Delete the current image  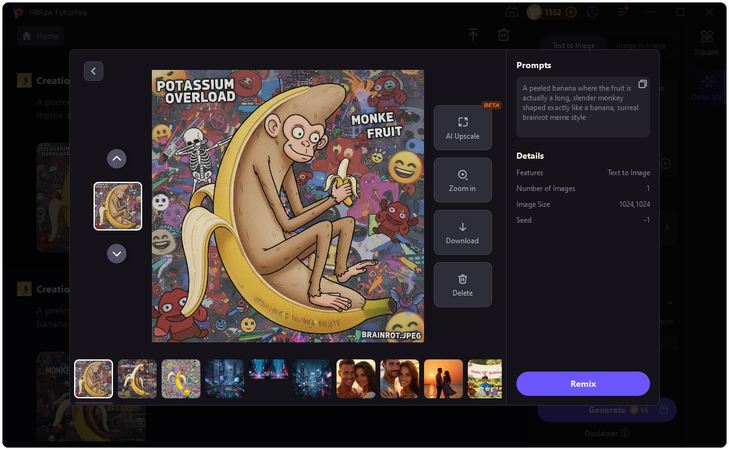463,285
